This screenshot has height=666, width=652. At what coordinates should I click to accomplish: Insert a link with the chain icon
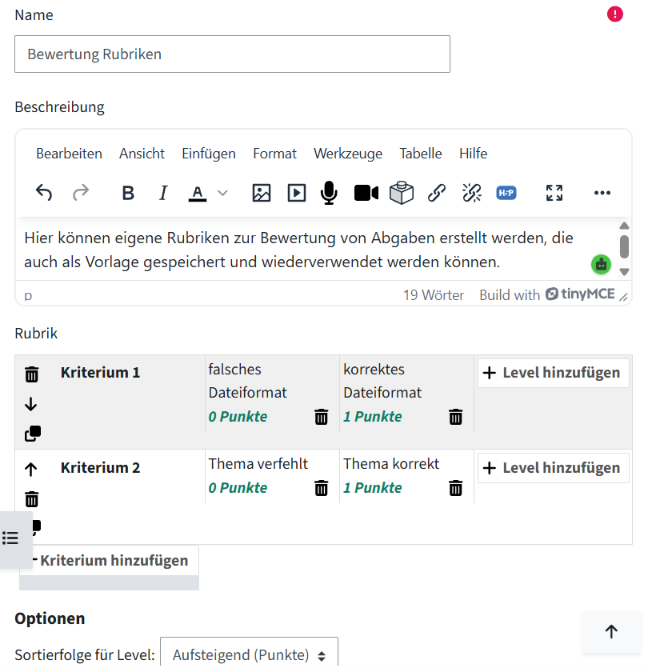[437, 193]
